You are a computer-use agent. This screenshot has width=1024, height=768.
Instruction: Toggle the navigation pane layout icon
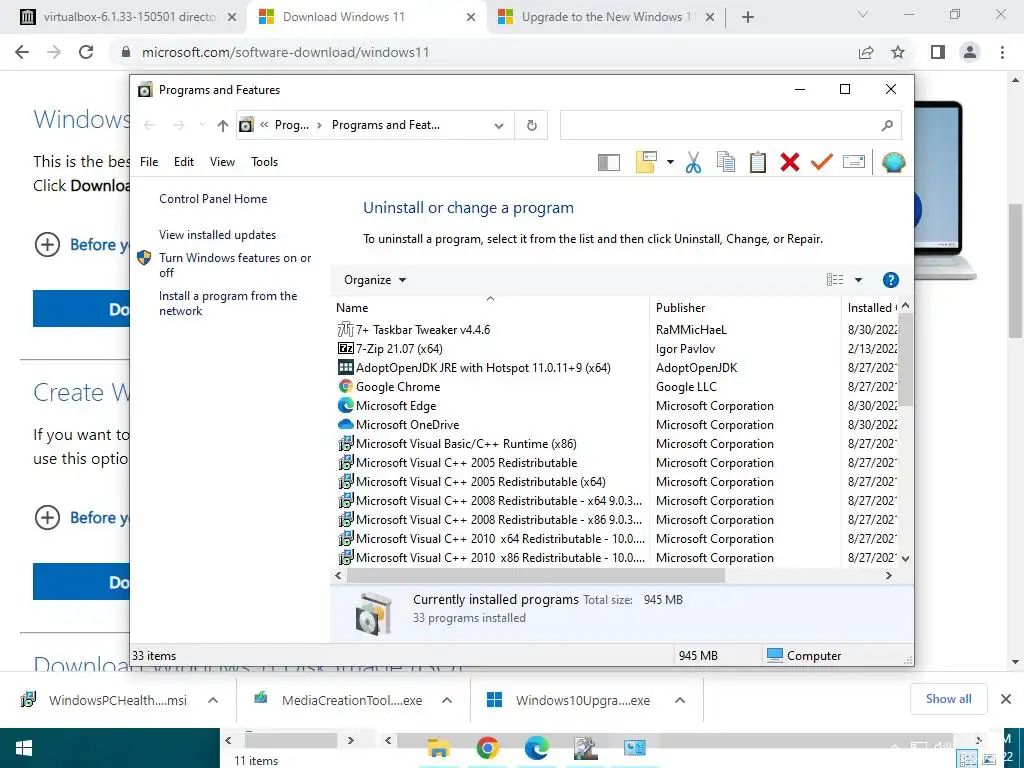point(609,162)
